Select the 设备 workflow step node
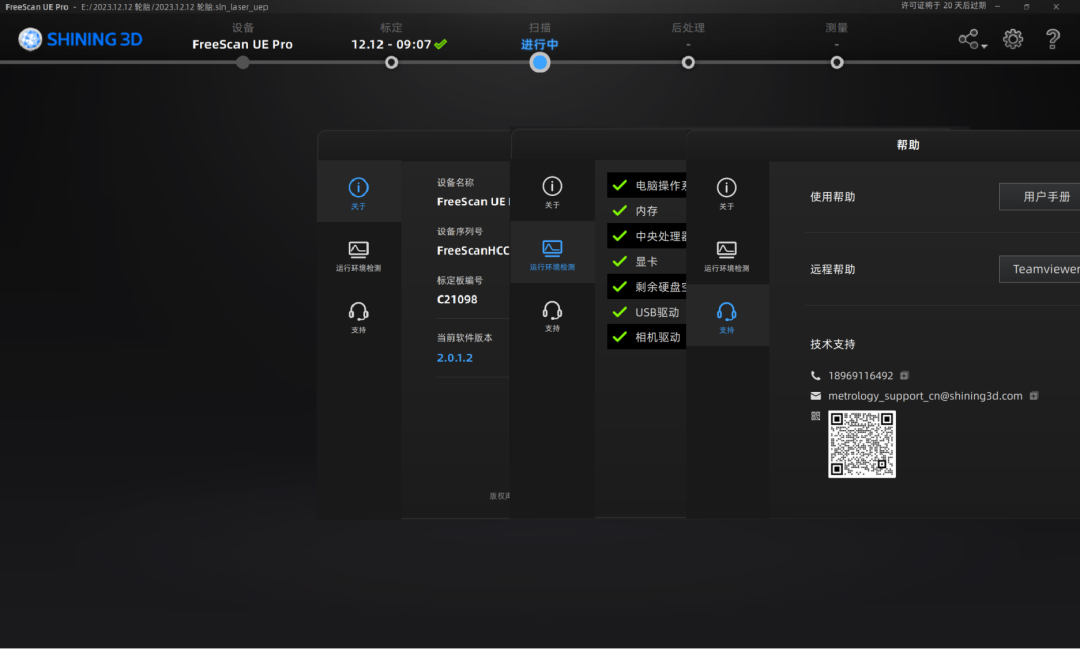This screenshot has width=1080, height=649. 242,63
